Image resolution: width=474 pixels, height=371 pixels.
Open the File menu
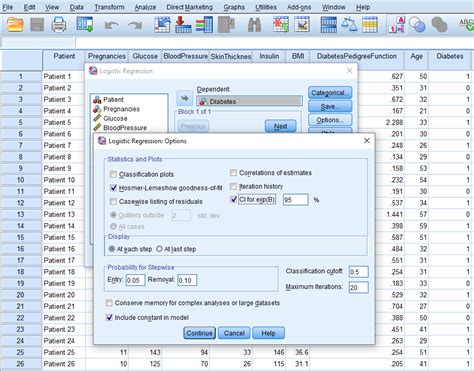(8, 7)
